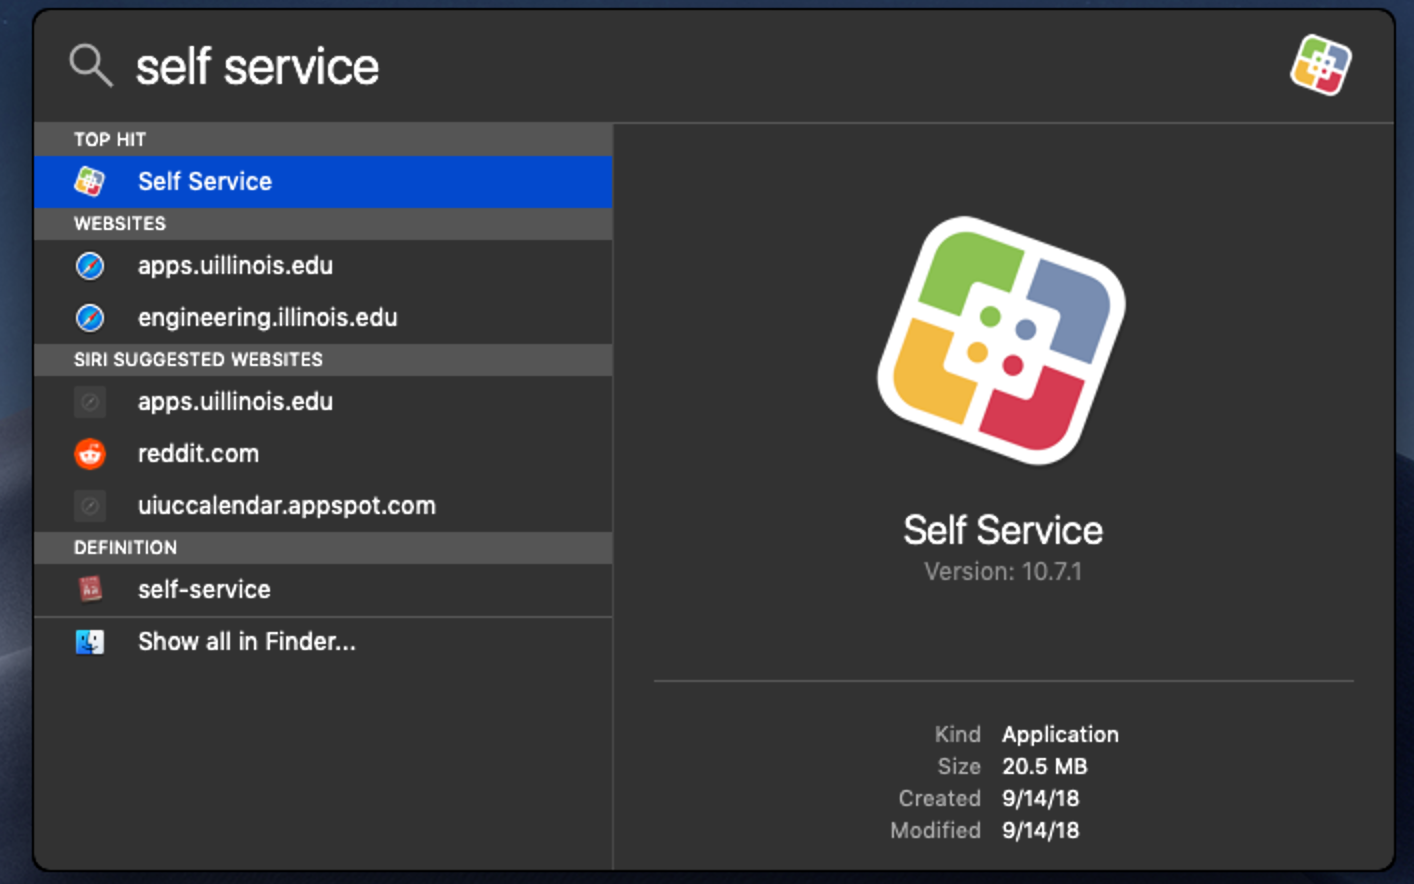Click the Created date 9/14/18
1414x884 pixels.
point(1040,799)
